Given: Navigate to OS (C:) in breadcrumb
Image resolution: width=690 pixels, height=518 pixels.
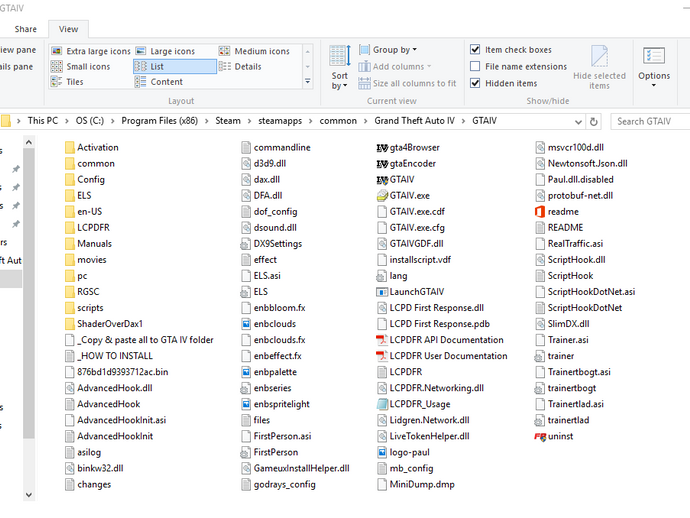Looking at the screenshot, I should (x=90, y=121).
